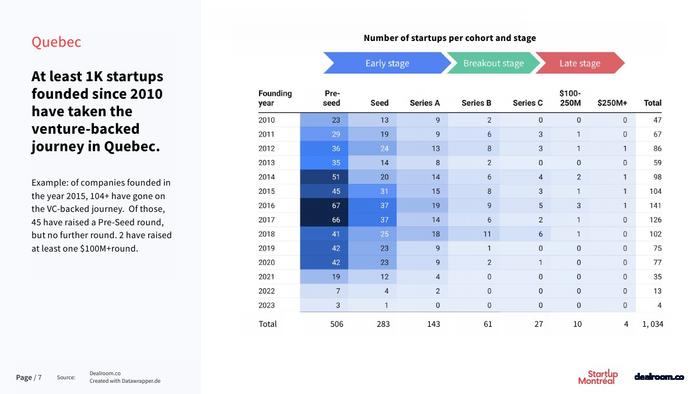Click the Series A column header

pos(425,103)
